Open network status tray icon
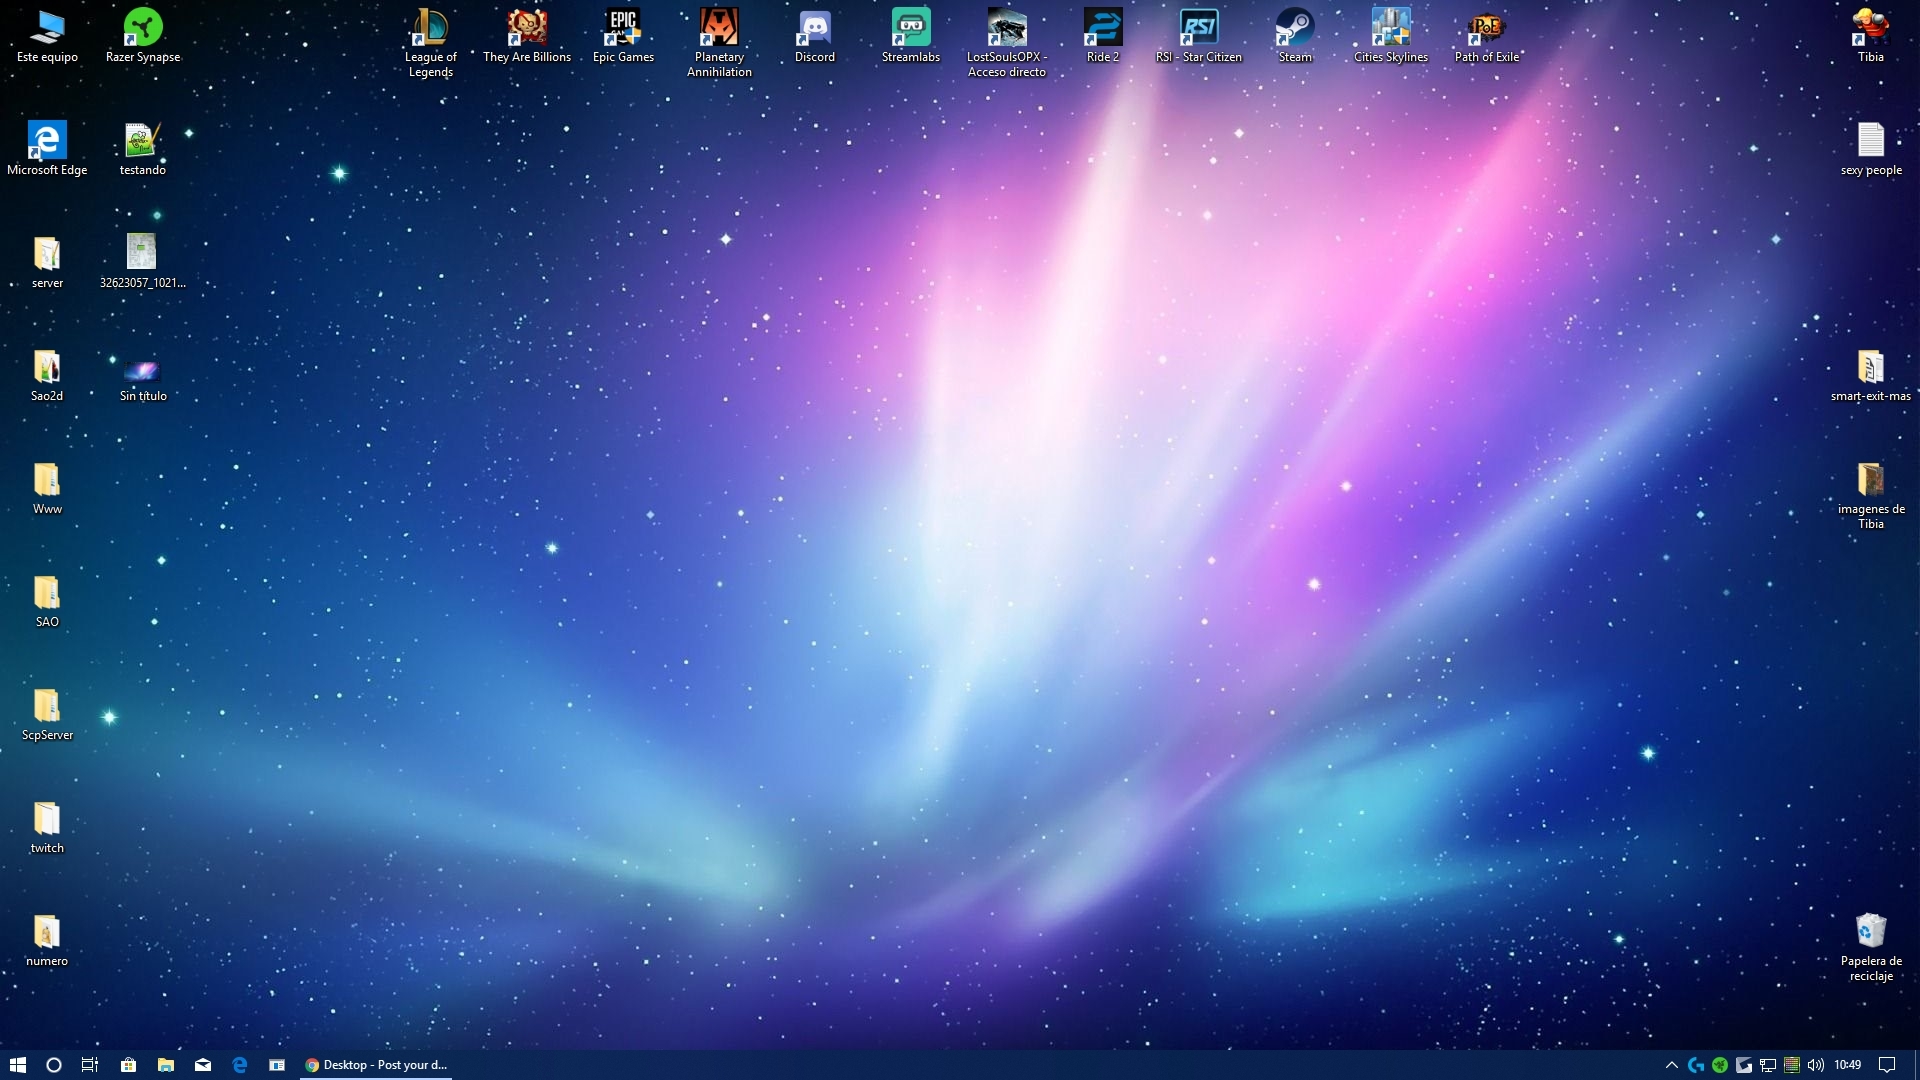 1768,1065
